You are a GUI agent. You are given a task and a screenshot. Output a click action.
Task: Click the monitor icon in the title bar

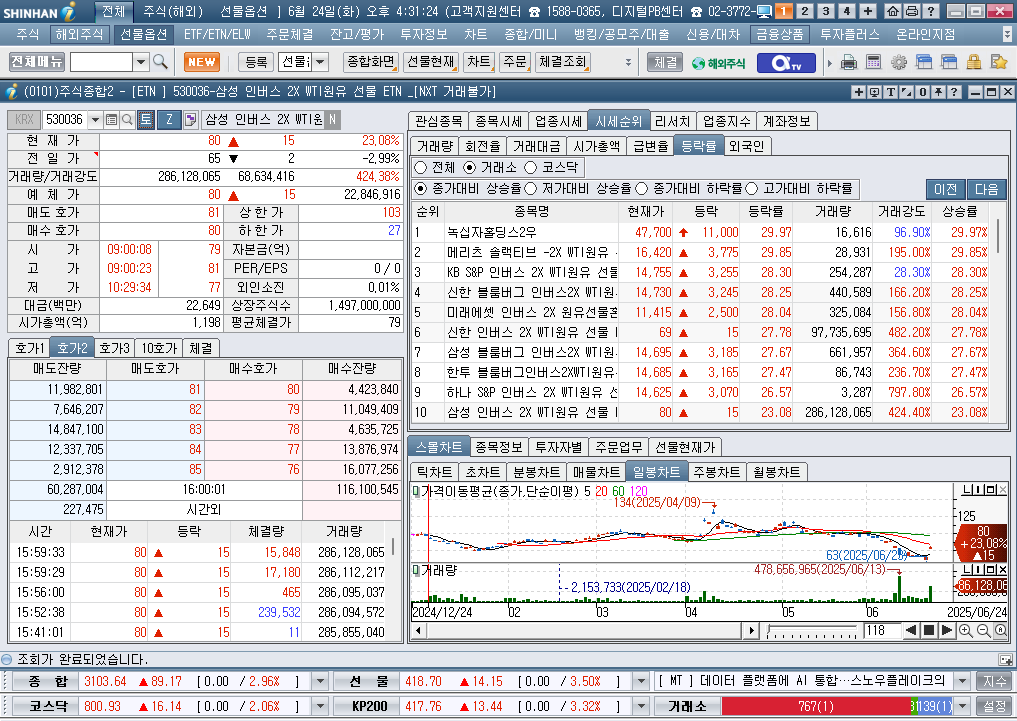point(764,11)
